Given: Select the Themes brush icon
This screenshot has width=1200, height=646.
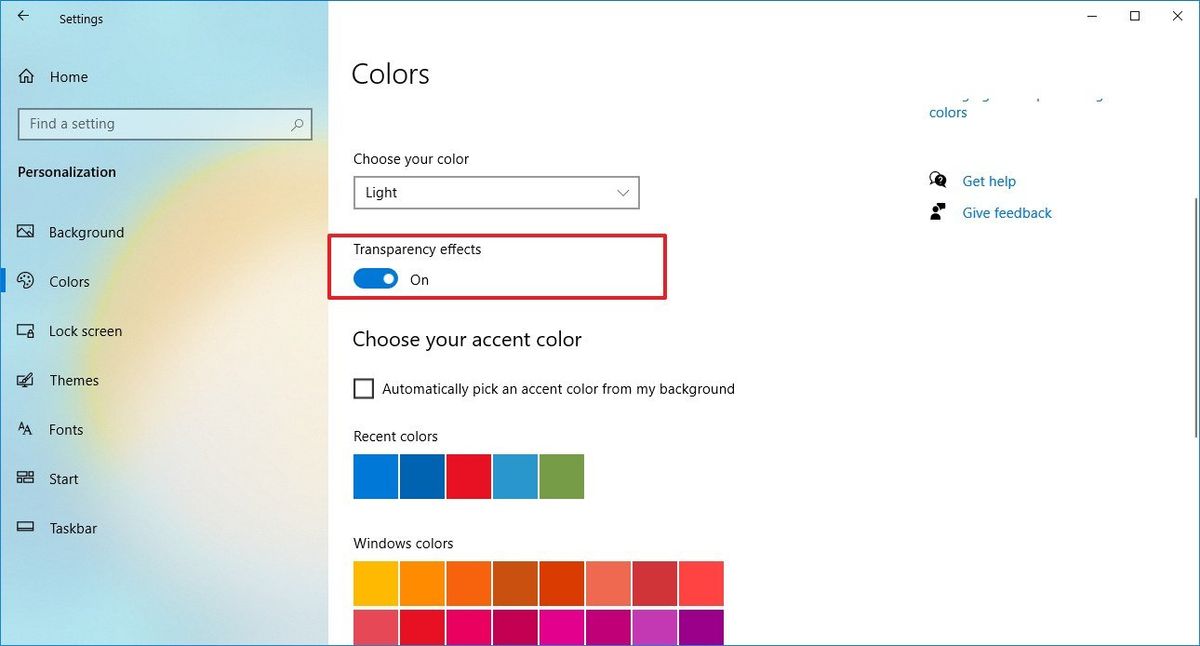Looking at the screenshot, I should [x=26, y=380].
